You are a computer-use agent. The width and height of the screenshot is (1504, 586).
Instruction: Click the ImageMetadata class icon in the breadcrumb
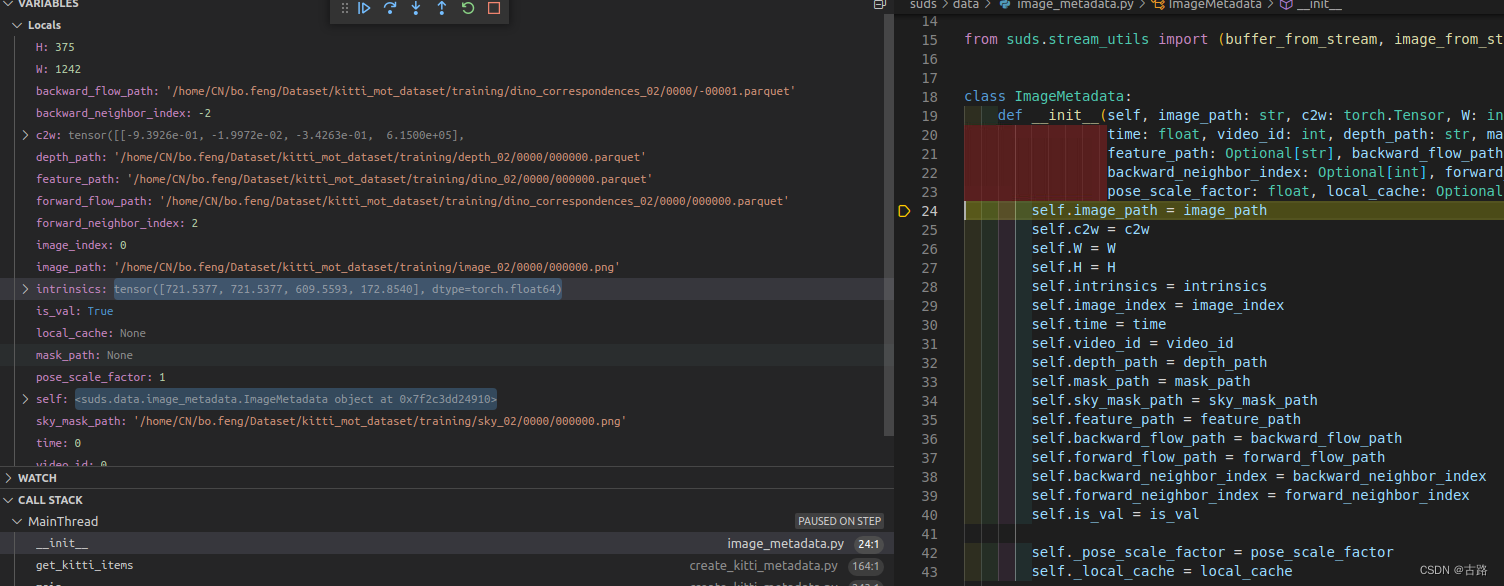[x=1158, y=5]
